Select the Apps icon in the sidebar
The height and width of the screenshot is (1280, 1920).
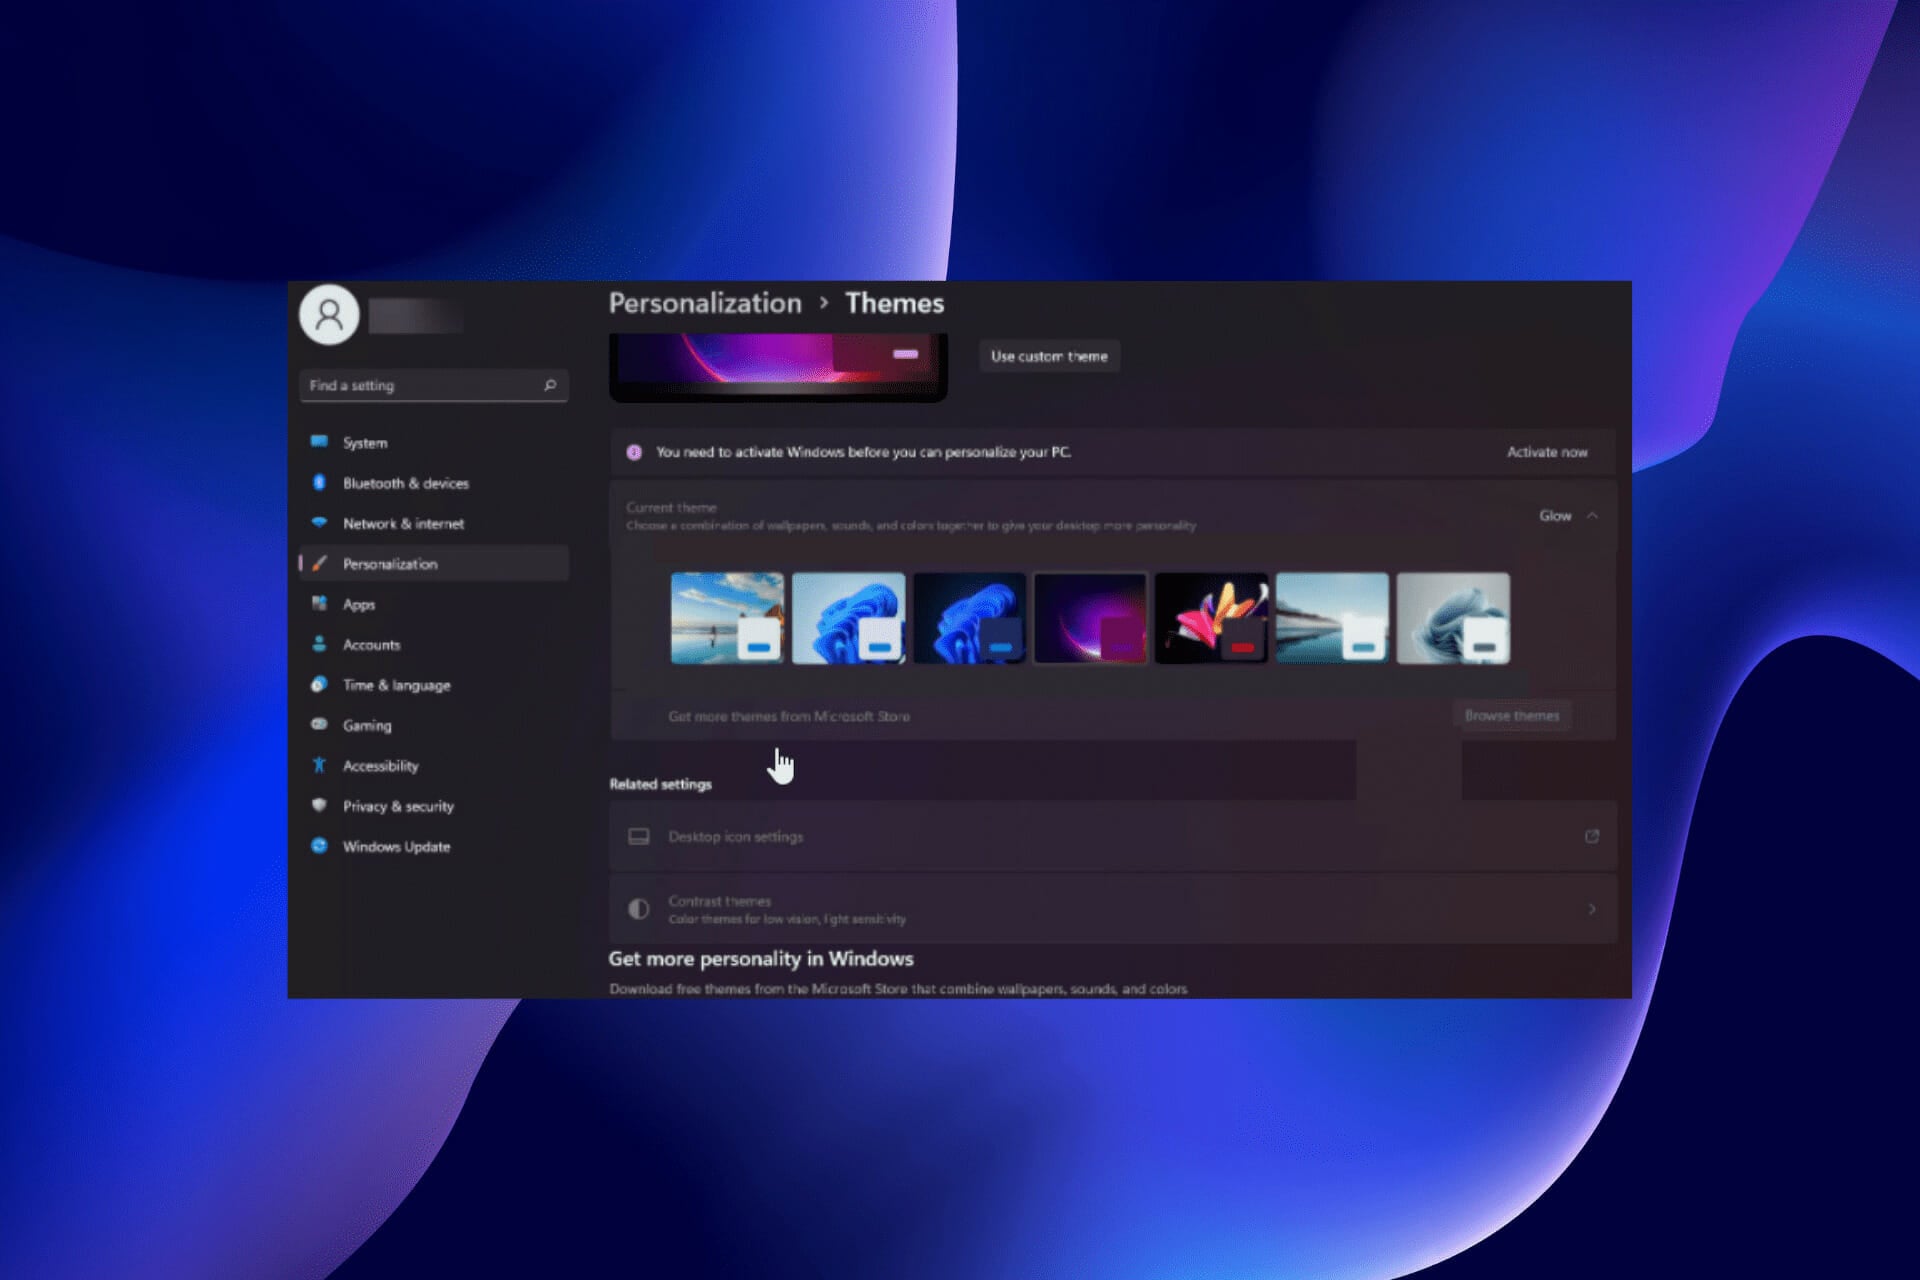[x=319, y=604]
